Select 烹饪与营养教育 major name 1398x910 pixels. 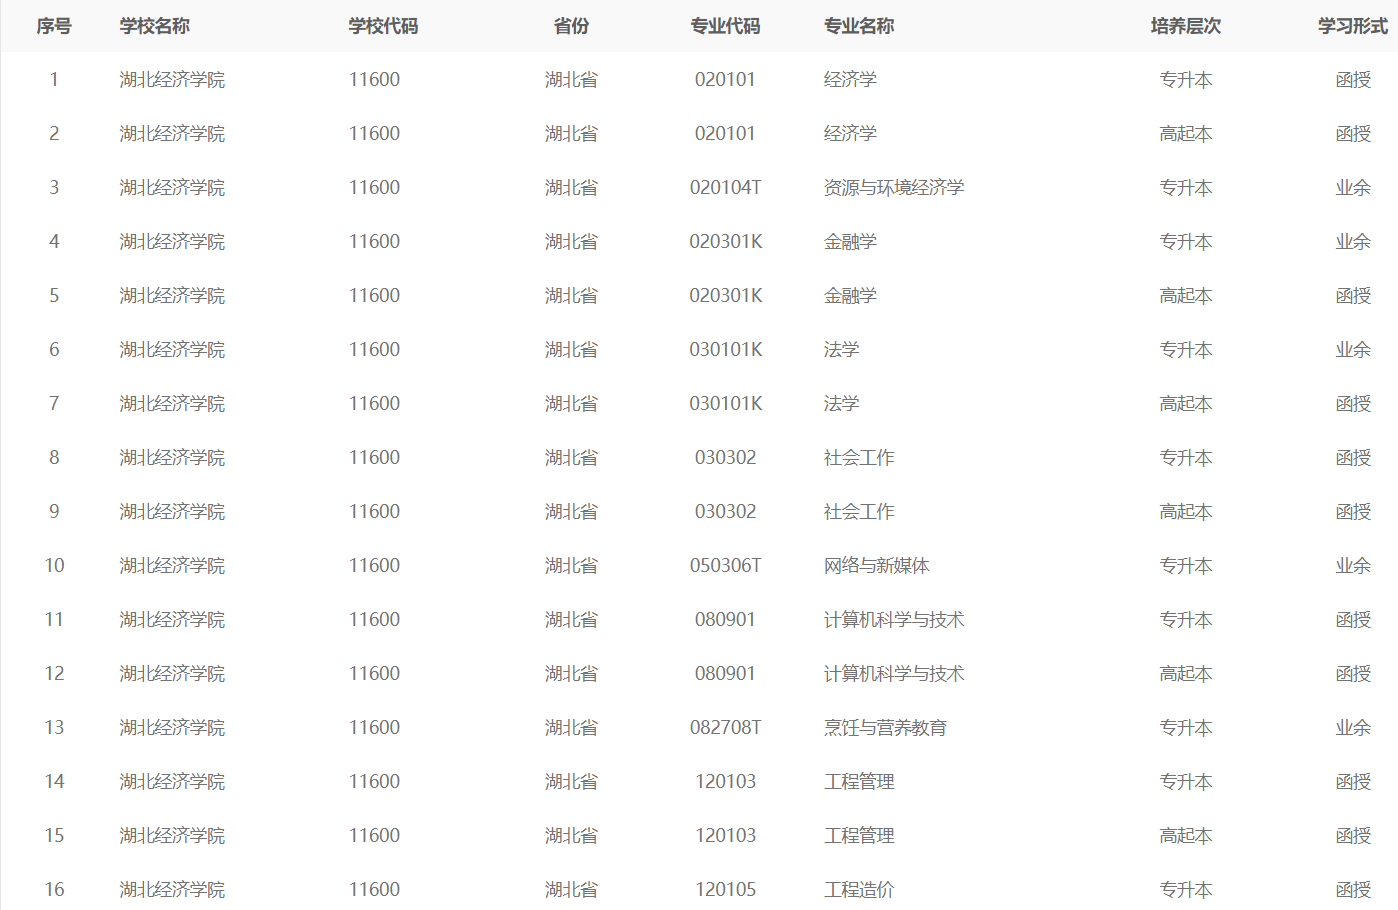click(886, 728)
